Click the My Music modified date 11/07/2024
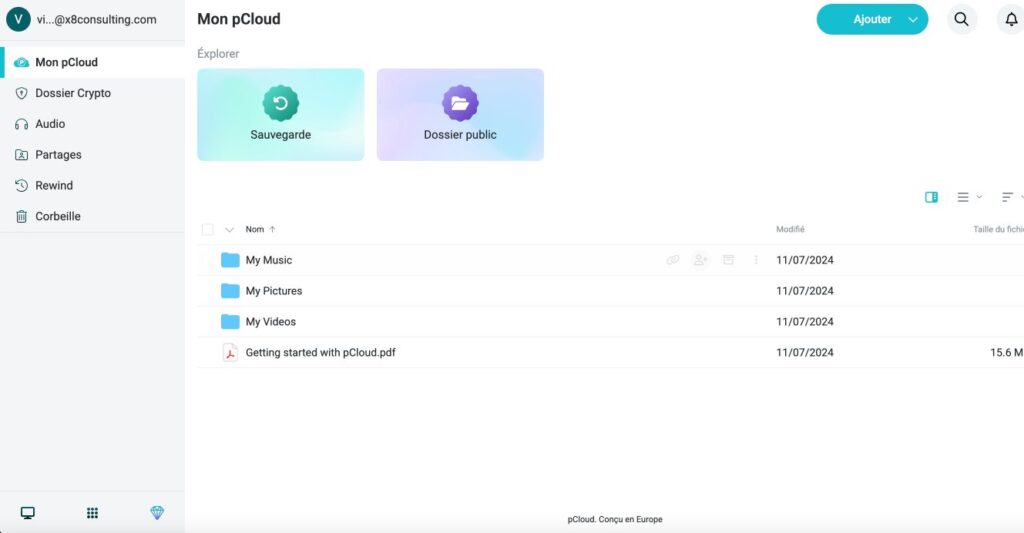Image resolution: width=1024 pixels, height=533 pixels. [x=805, y=260]
